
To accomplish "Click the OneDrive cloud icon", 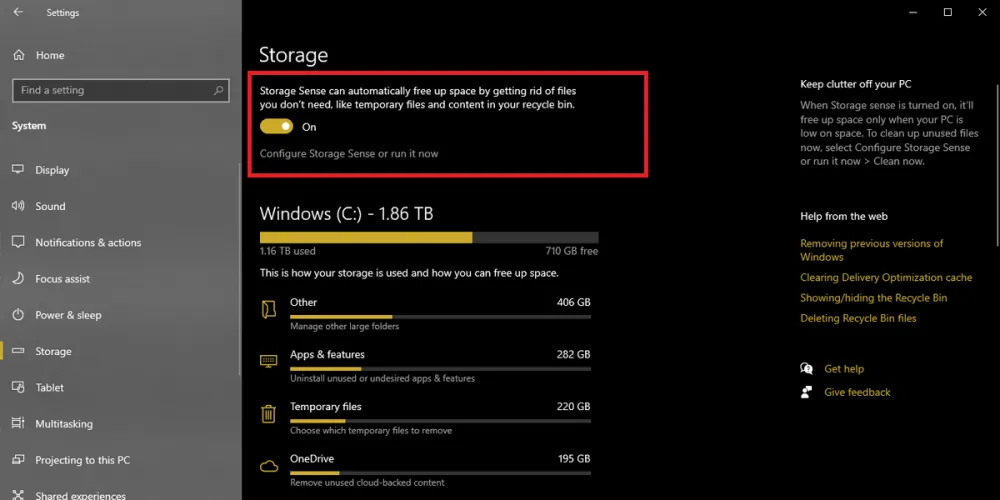I will point(268,466).
